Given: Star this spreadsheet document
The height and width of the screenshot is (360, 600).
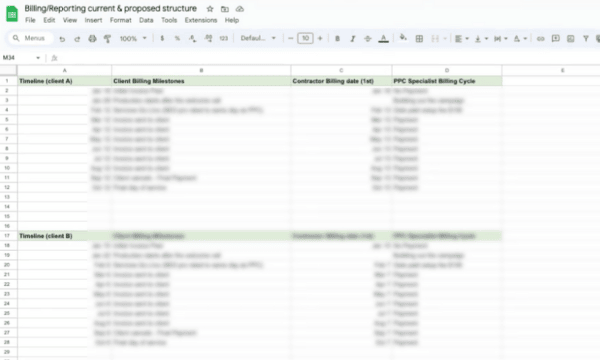Looking at the screenshot, I should pos(210,9).
